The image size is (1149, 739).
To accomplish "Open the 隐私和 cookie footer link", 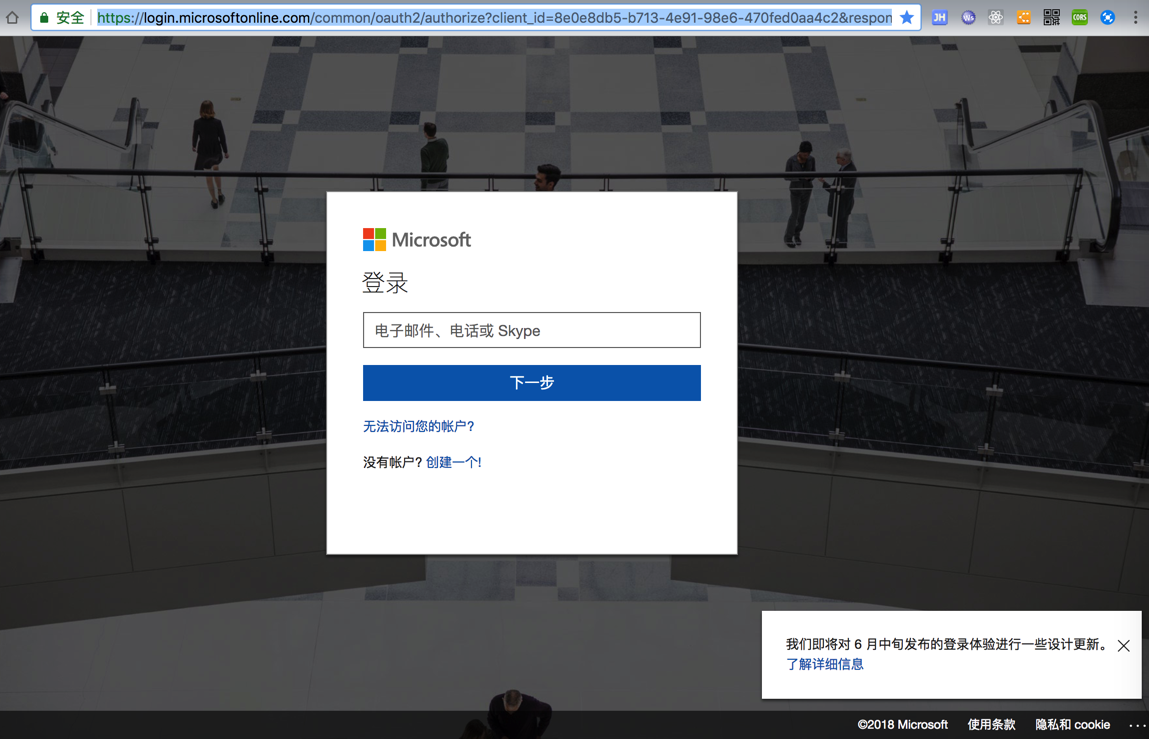I will (x=1073, y=724).
